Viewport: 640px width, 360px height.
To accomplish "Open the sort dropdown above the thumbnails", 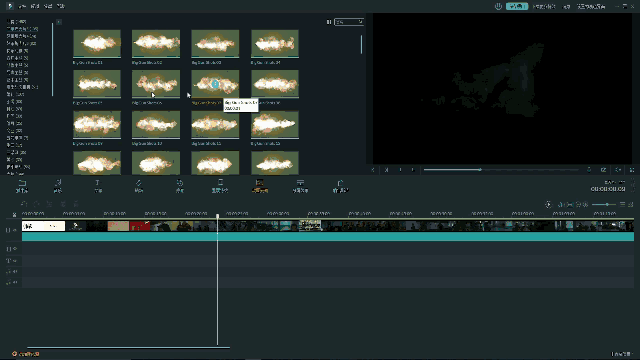I will point(349,22).
